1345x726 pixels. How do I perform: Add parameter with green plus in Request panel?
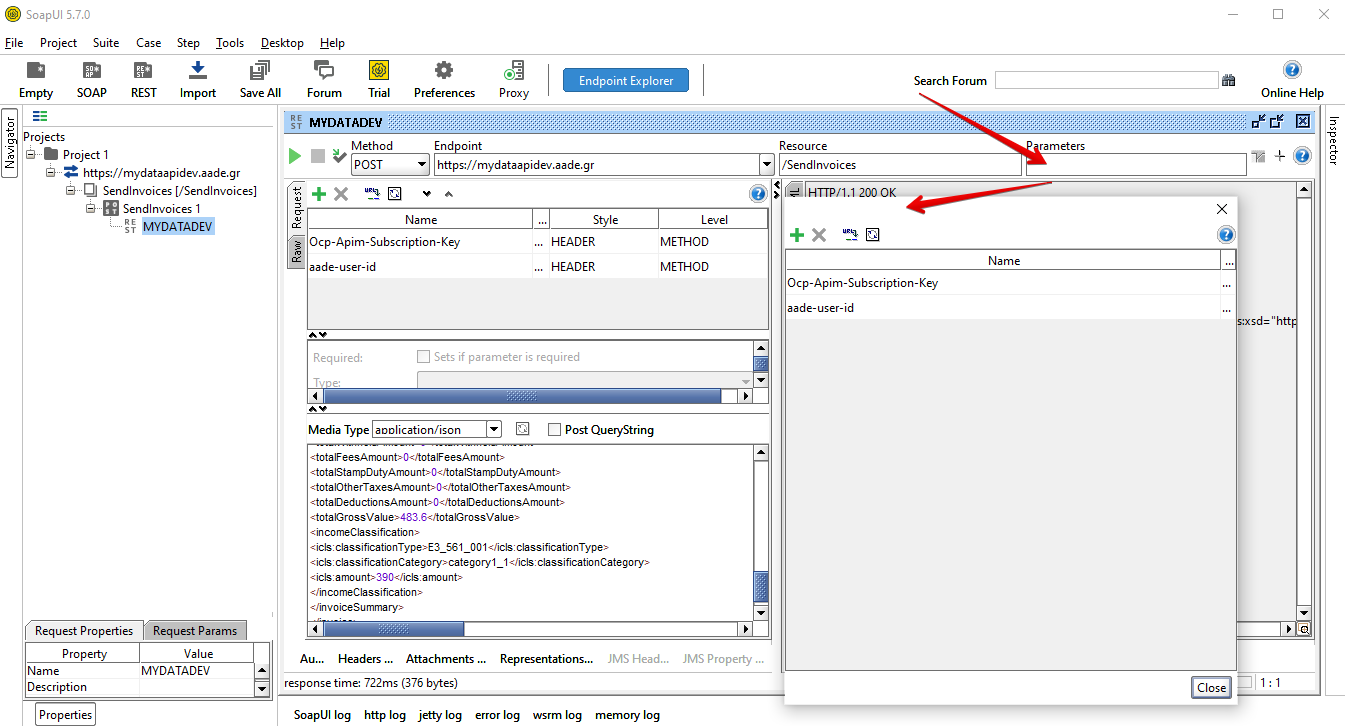[319, 194]
